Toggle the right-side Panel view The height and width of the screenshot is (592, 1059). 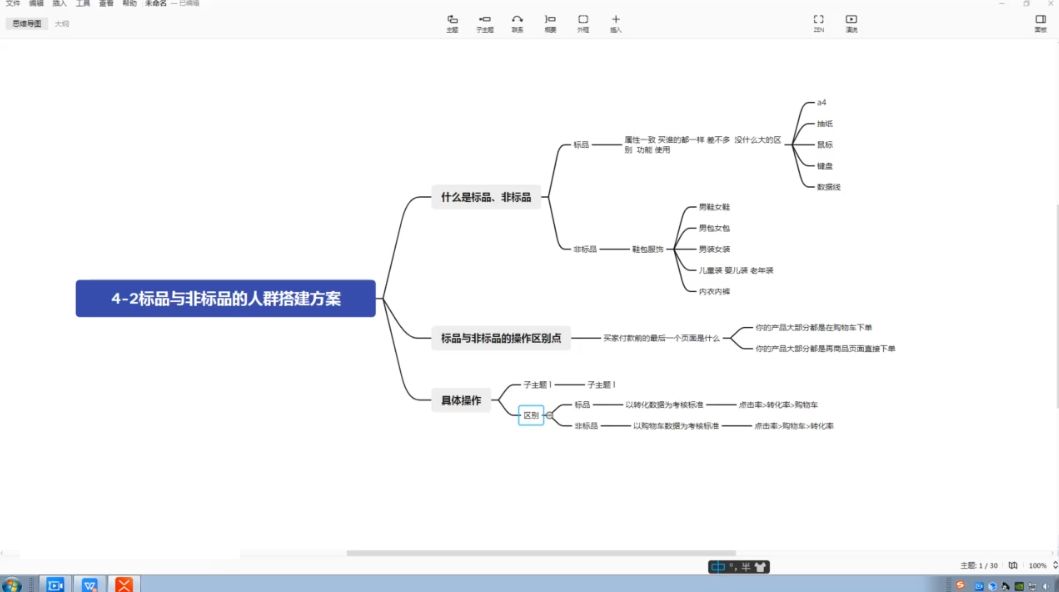click(1040, 20)
